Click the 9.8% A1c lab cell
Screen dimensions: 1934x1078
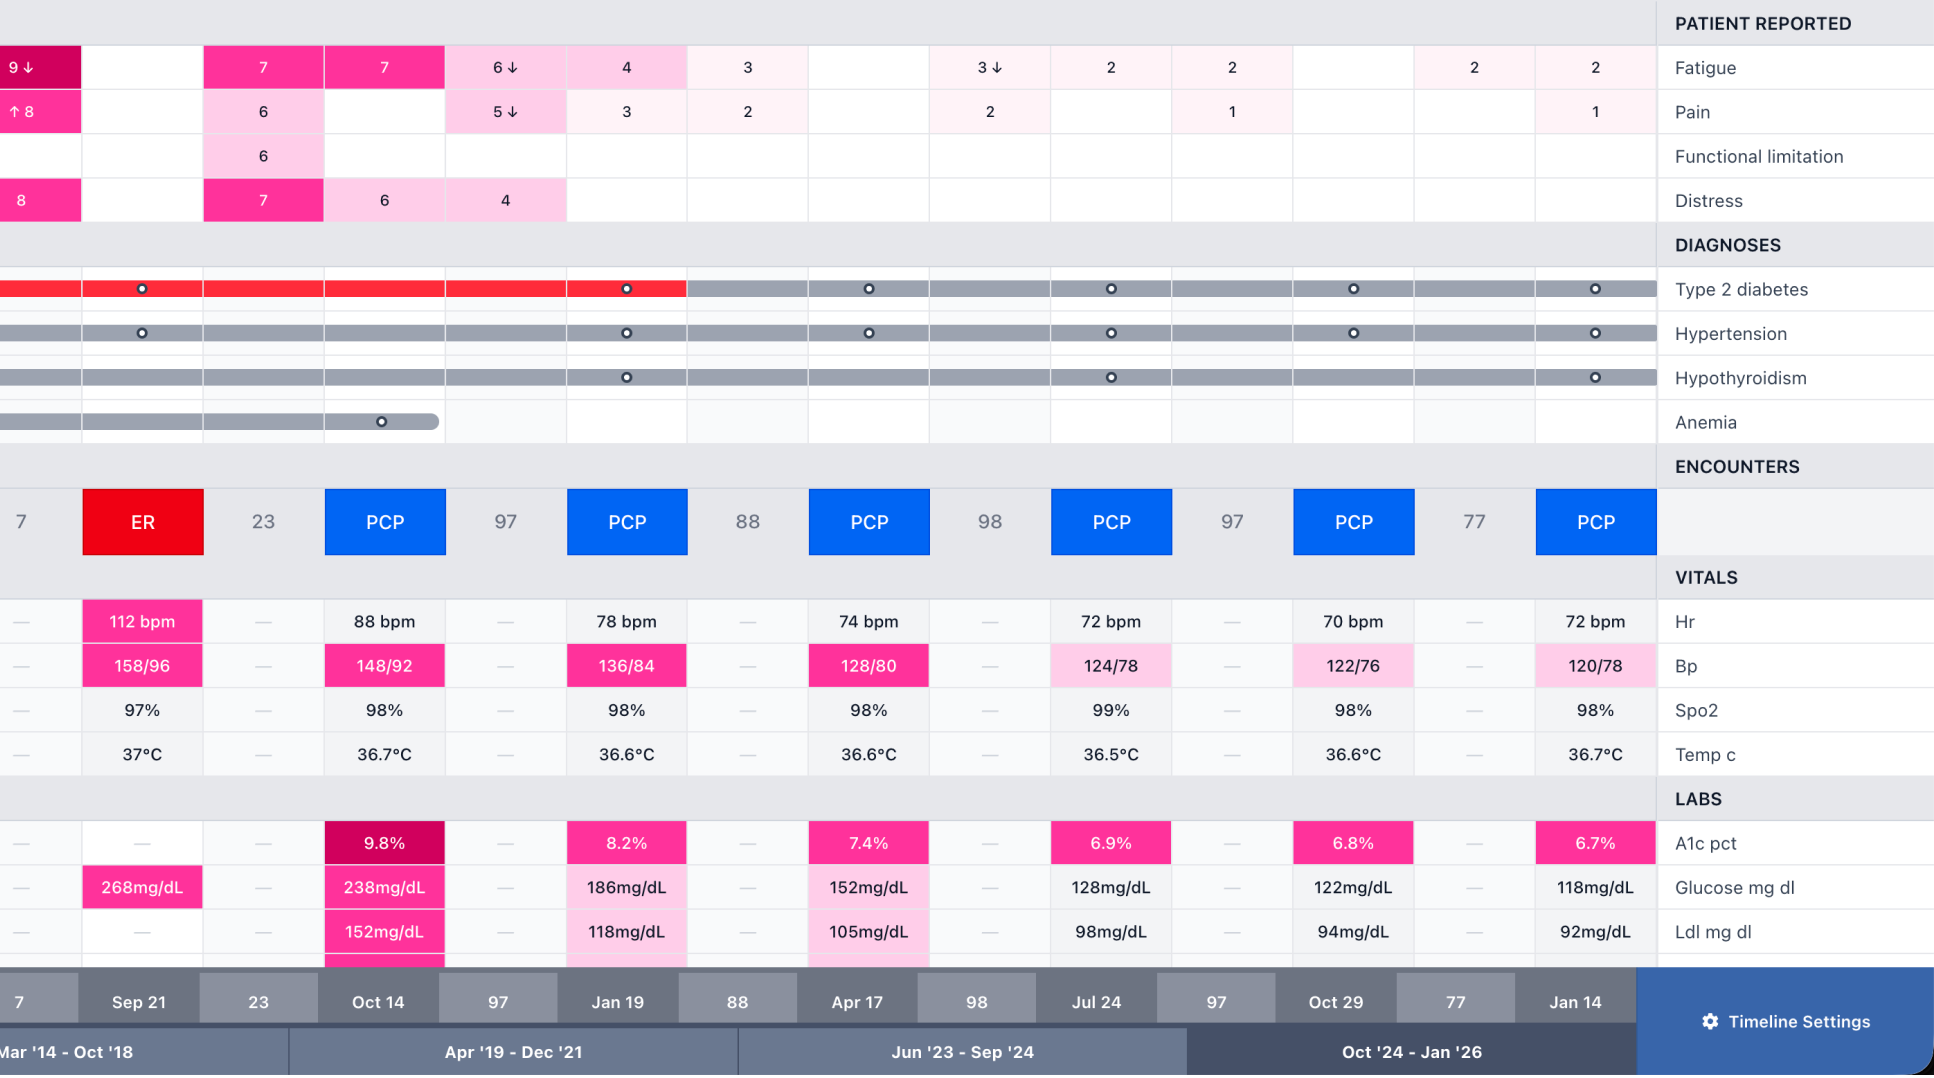(x=384, y=843)
